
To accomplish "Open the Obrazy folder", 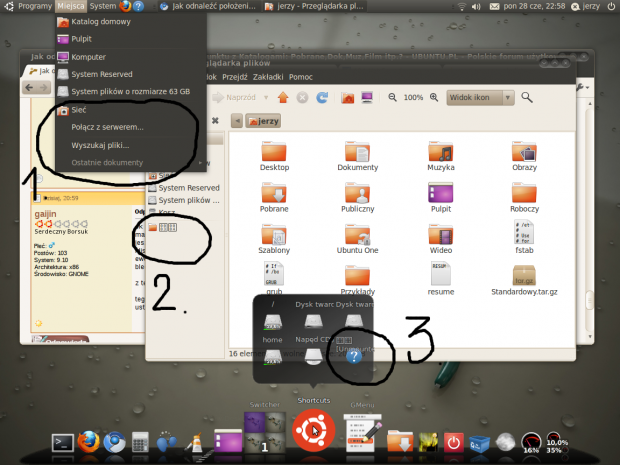I will (524, 156).
